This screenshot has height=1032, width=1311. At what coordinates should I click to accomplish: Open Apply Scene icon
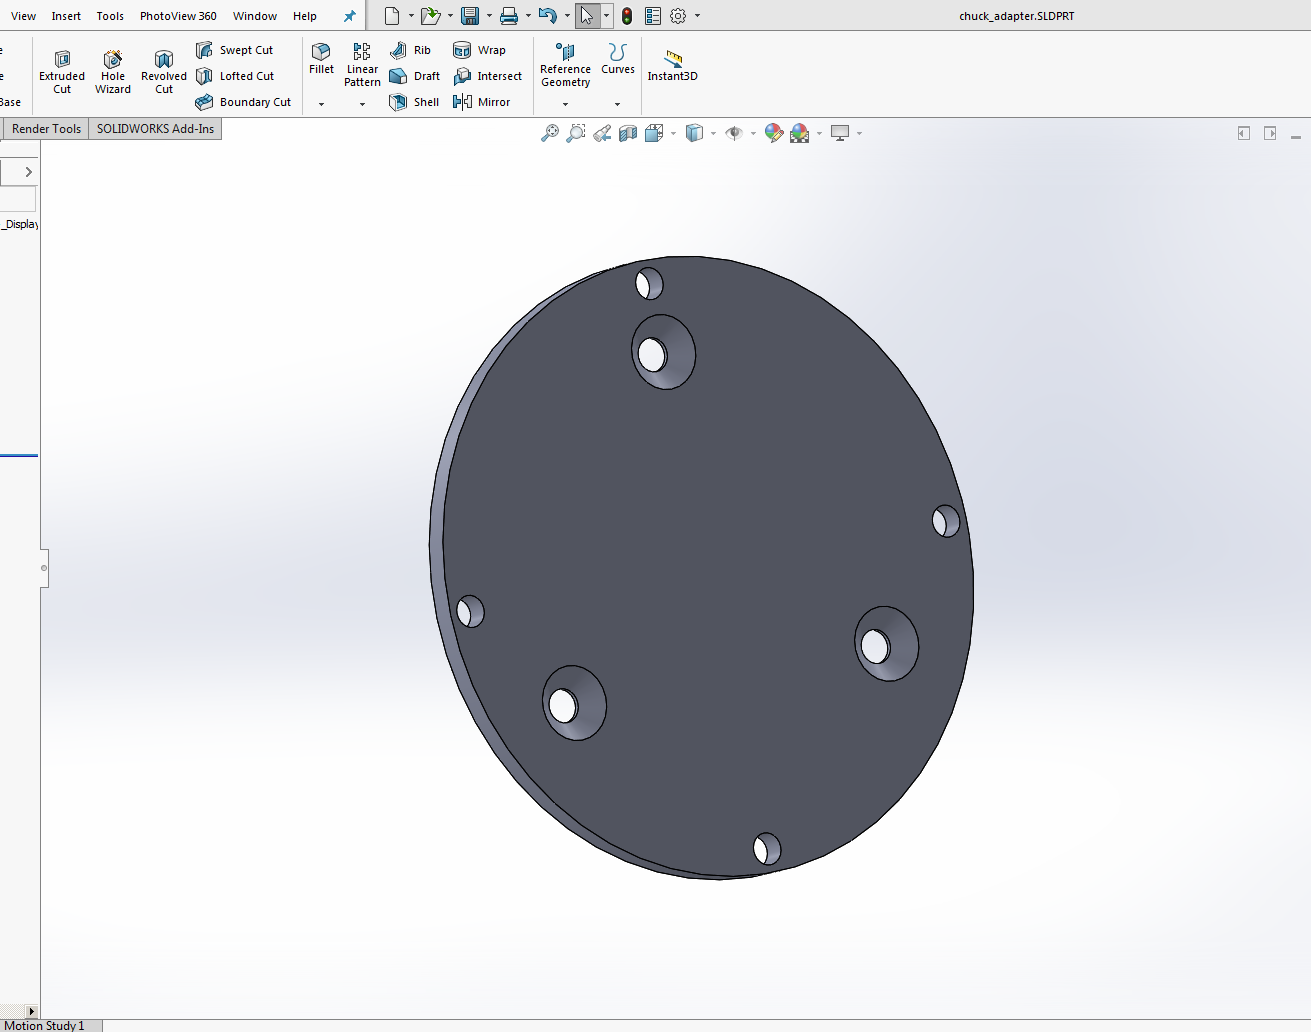pyautogui.click(x=799, y=133)
